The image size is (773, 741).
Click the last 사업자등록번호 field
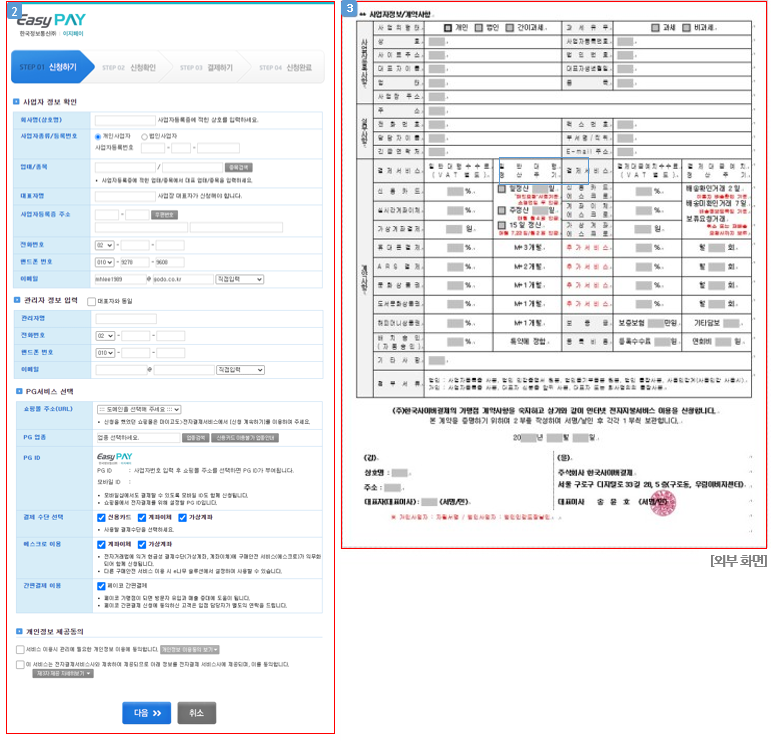218,148
